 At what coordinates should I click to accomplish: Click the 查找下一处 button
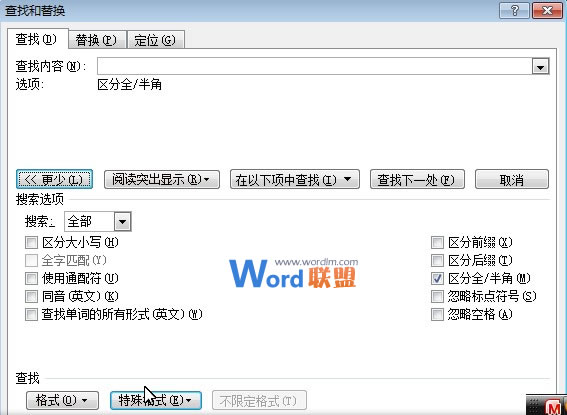coord(417,179)
